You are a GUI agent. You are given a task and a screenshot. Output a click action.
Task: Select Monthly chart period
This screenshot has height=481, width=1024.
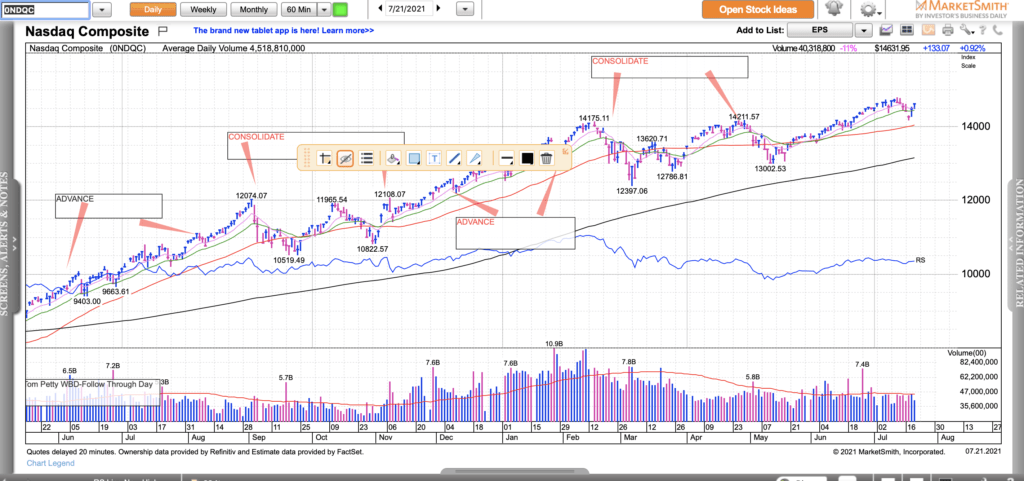(x=253, y=9)
